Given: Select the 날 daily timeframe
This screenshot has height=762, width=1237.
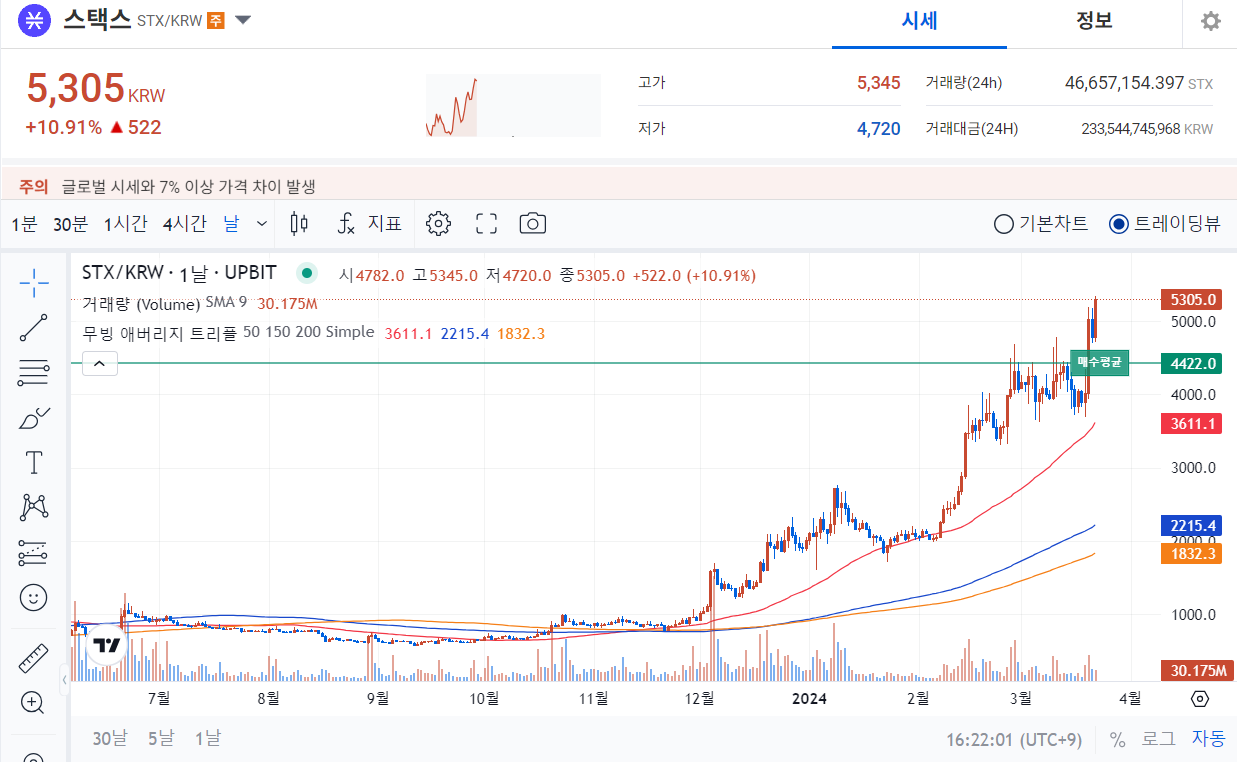Looking at the screenshot, I should pos(231,224).
